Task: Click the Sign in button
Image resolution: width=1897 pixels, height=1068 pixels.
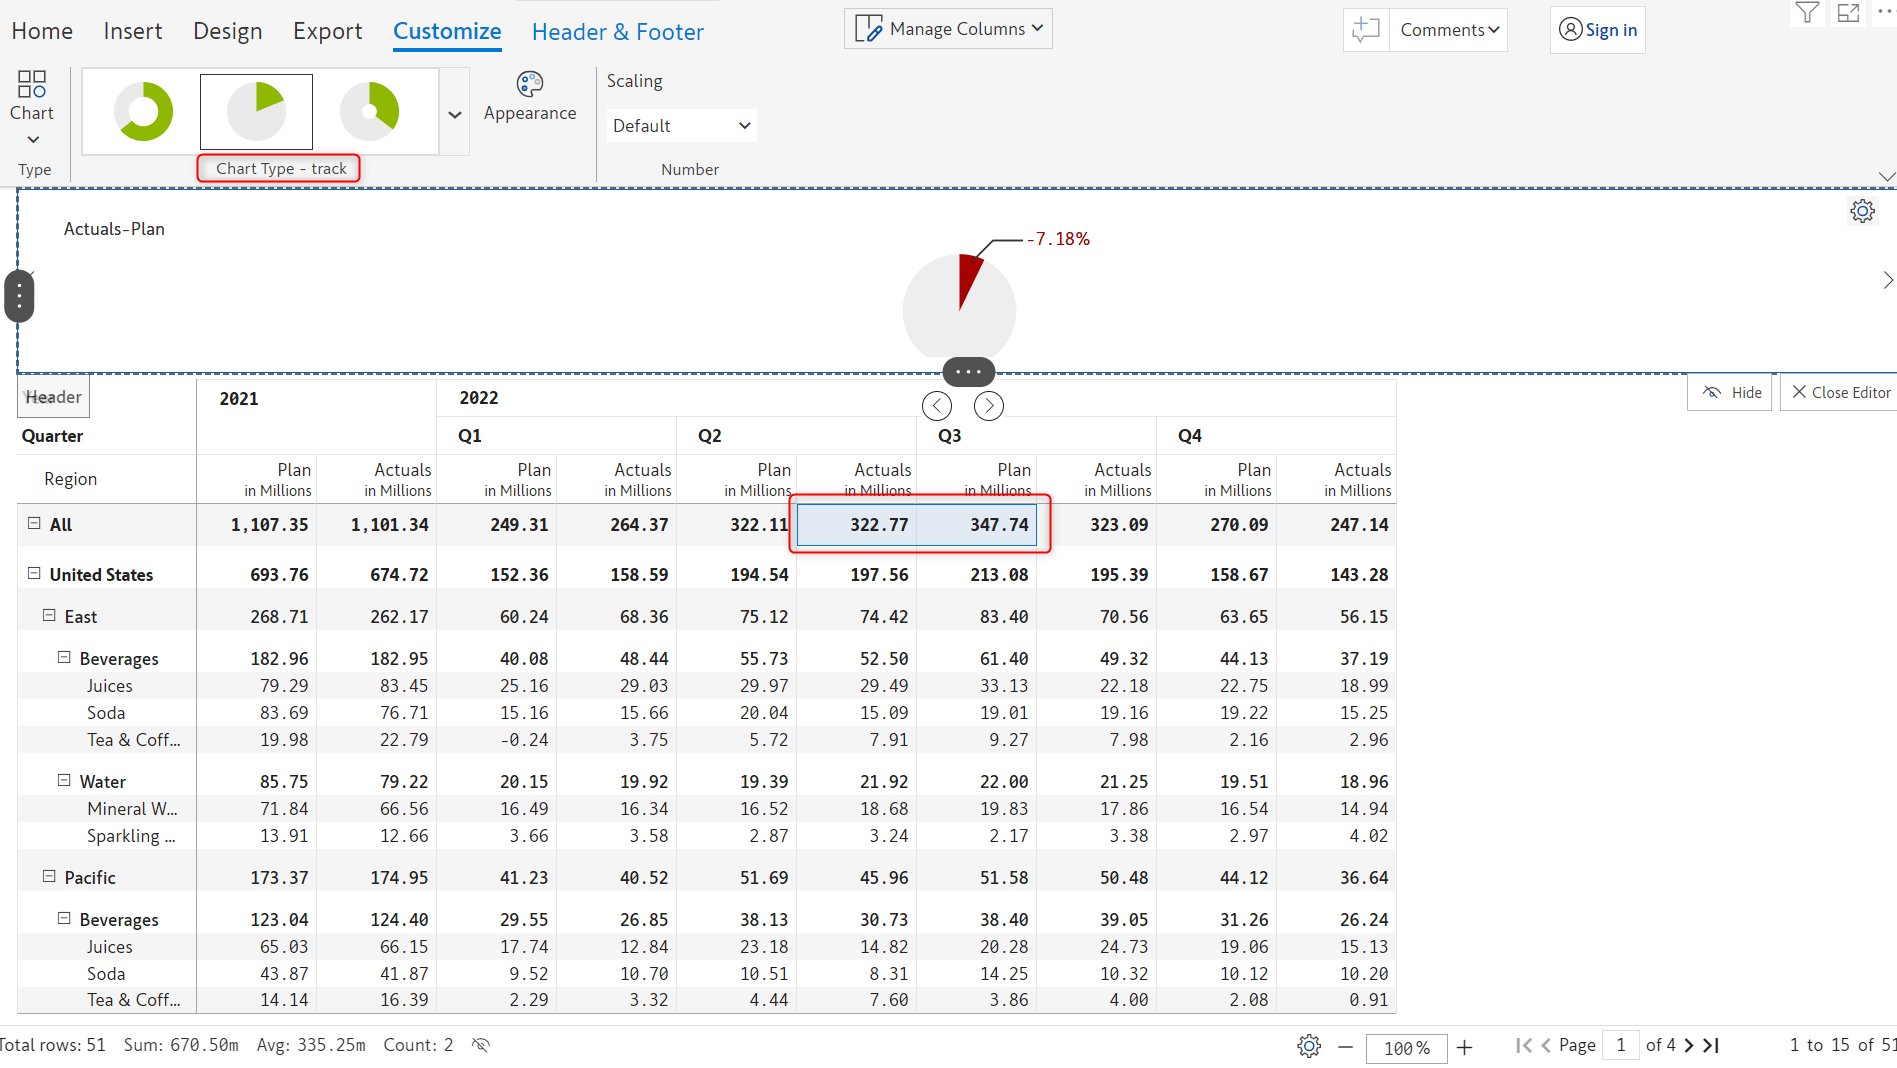Action: (1598, 30)
